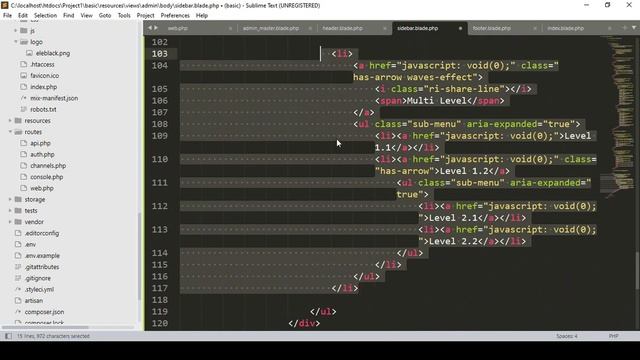Image resolution: width=640 pixels, height=360 pixels.
Task: Click line number 118 in the gutter
Action: pos(160,300)
